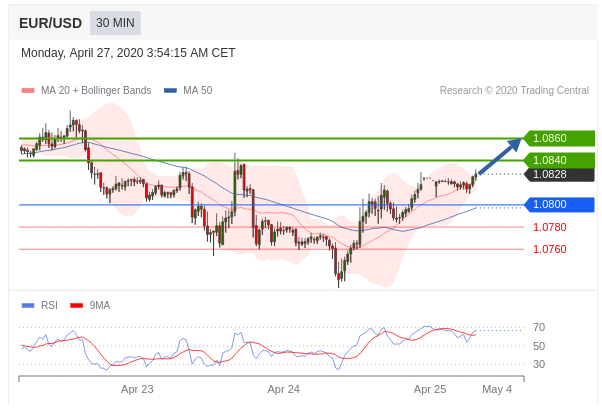Viewport: 602px width, 410px height.
Task: Click the 30 MIN timeframe badge
Action: coord(115,23)
